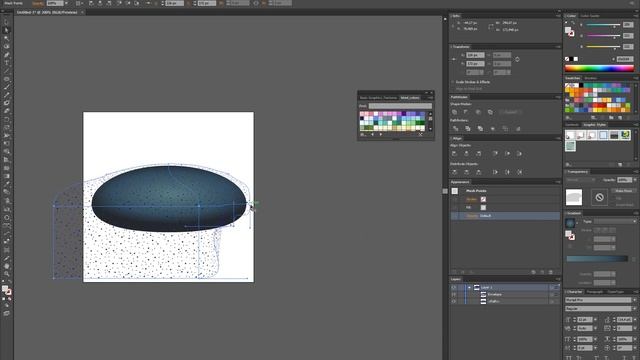Toggle Fill visibility in Appearance panel
The width and height of the screenshot is (640, 360).
coord(454,207)
